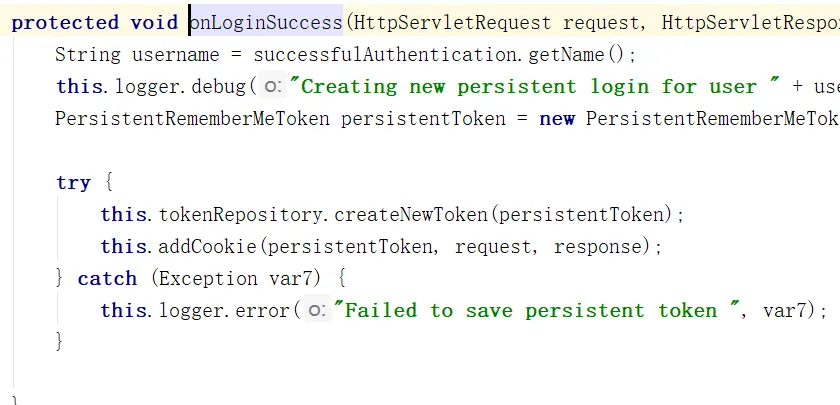Click the "new" keyword before PersistentRememberMeToken

pyautogui.click(x=557, y=119)
